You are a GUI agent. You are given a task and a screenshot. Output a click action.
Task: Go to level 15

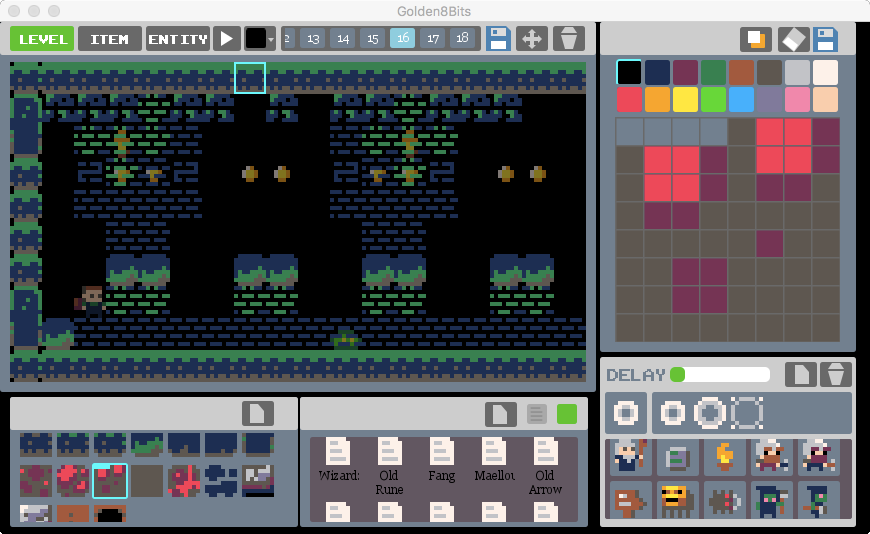coord(373,39)
